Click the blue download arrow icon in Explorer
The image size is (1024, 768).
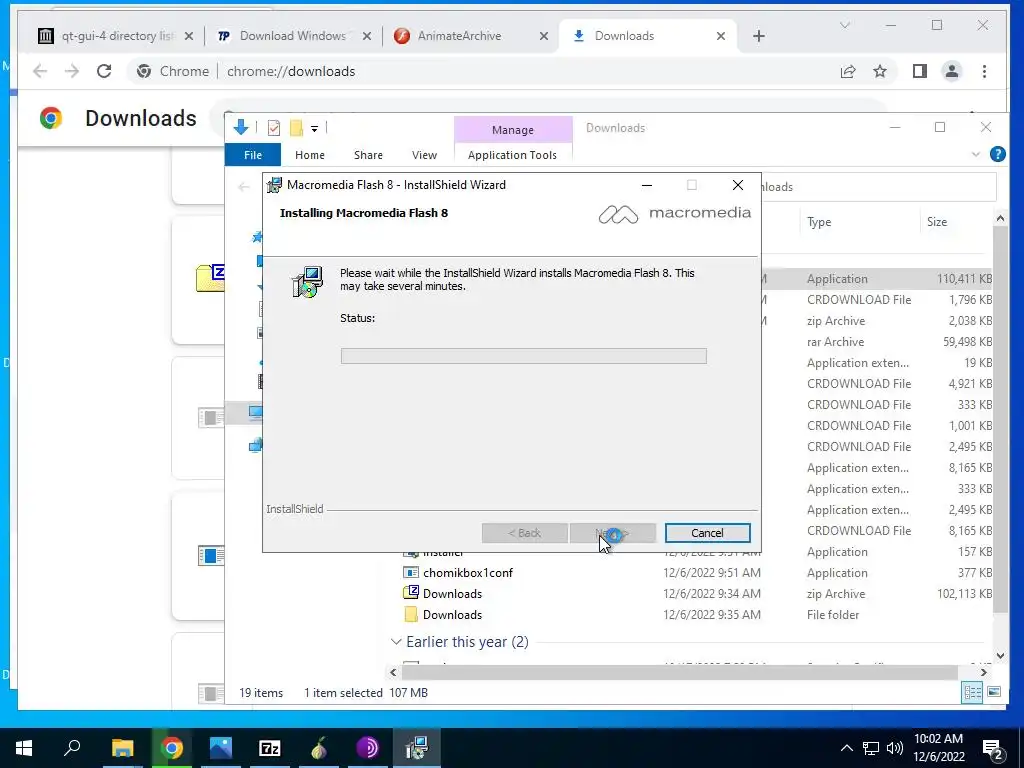(x=240, y=127)
